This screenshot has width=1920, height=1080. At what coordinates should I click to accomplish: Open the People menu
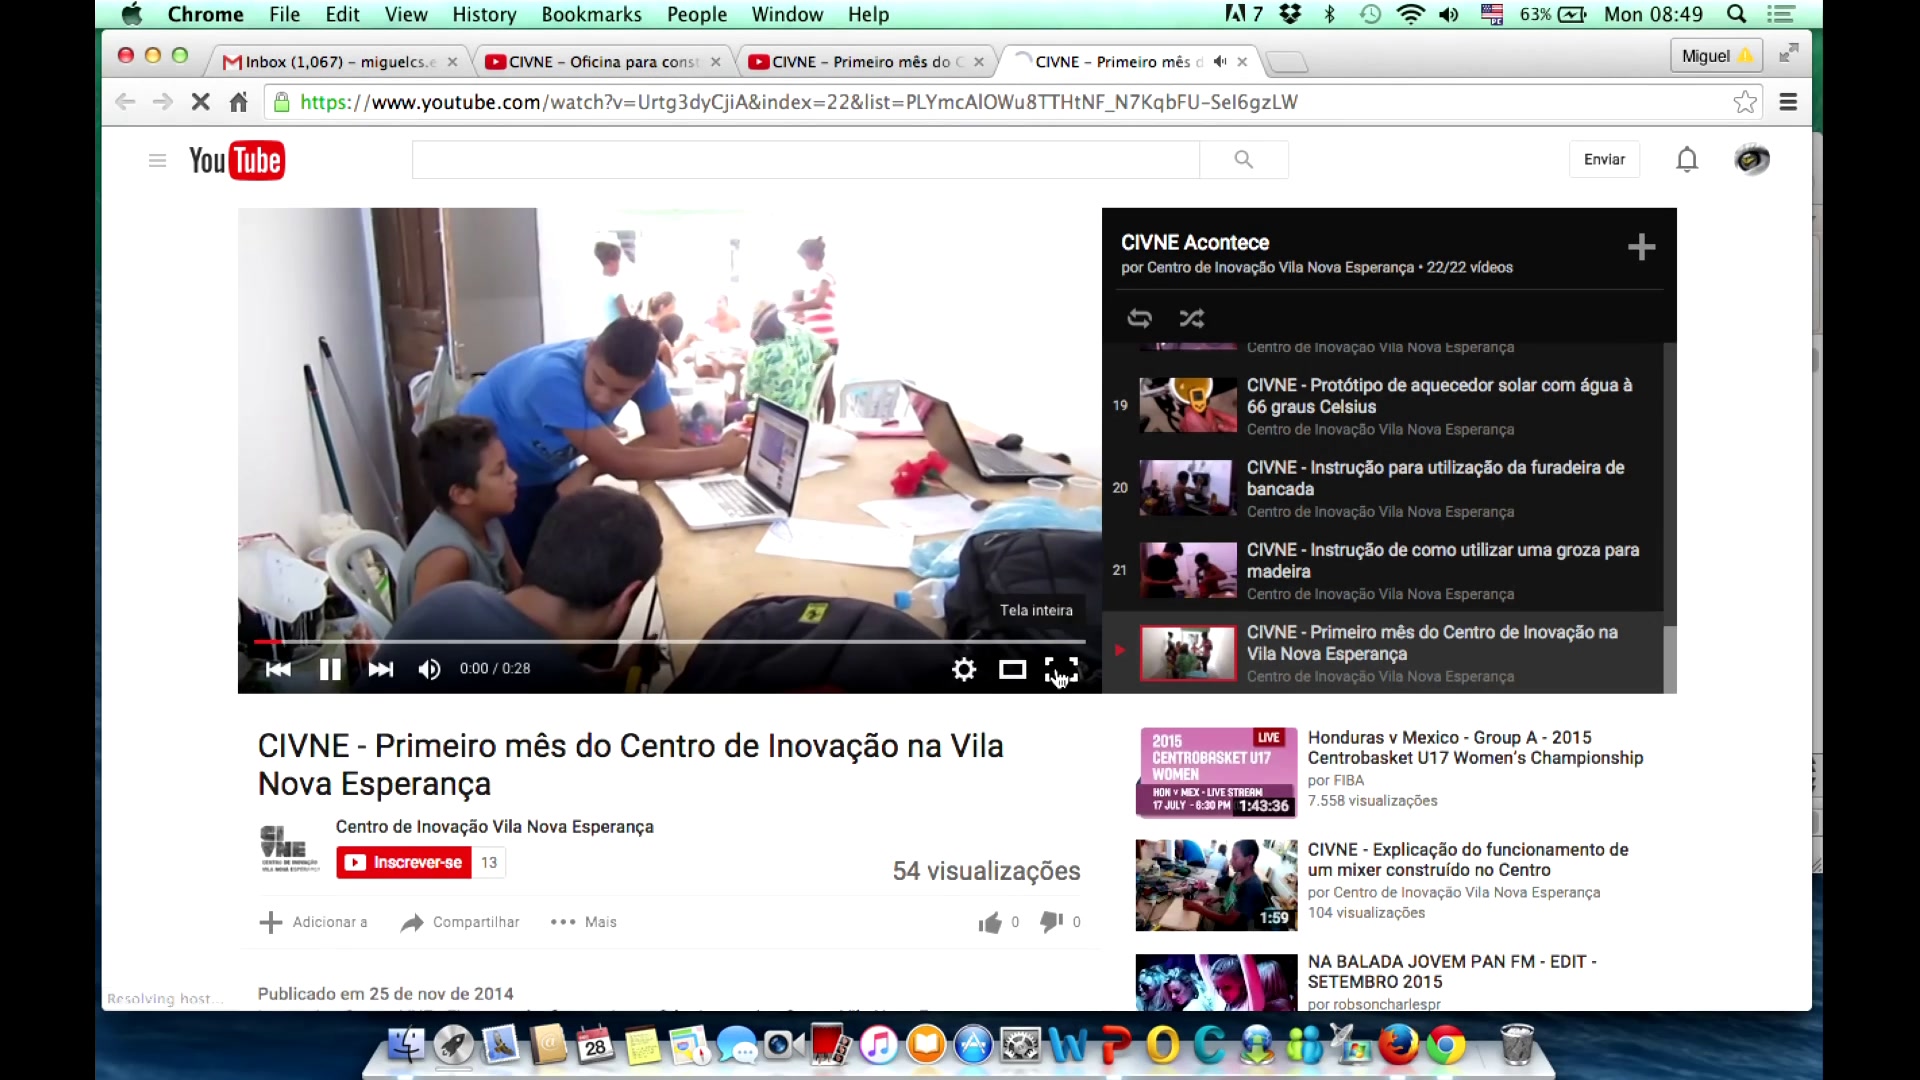click(697, 14)
